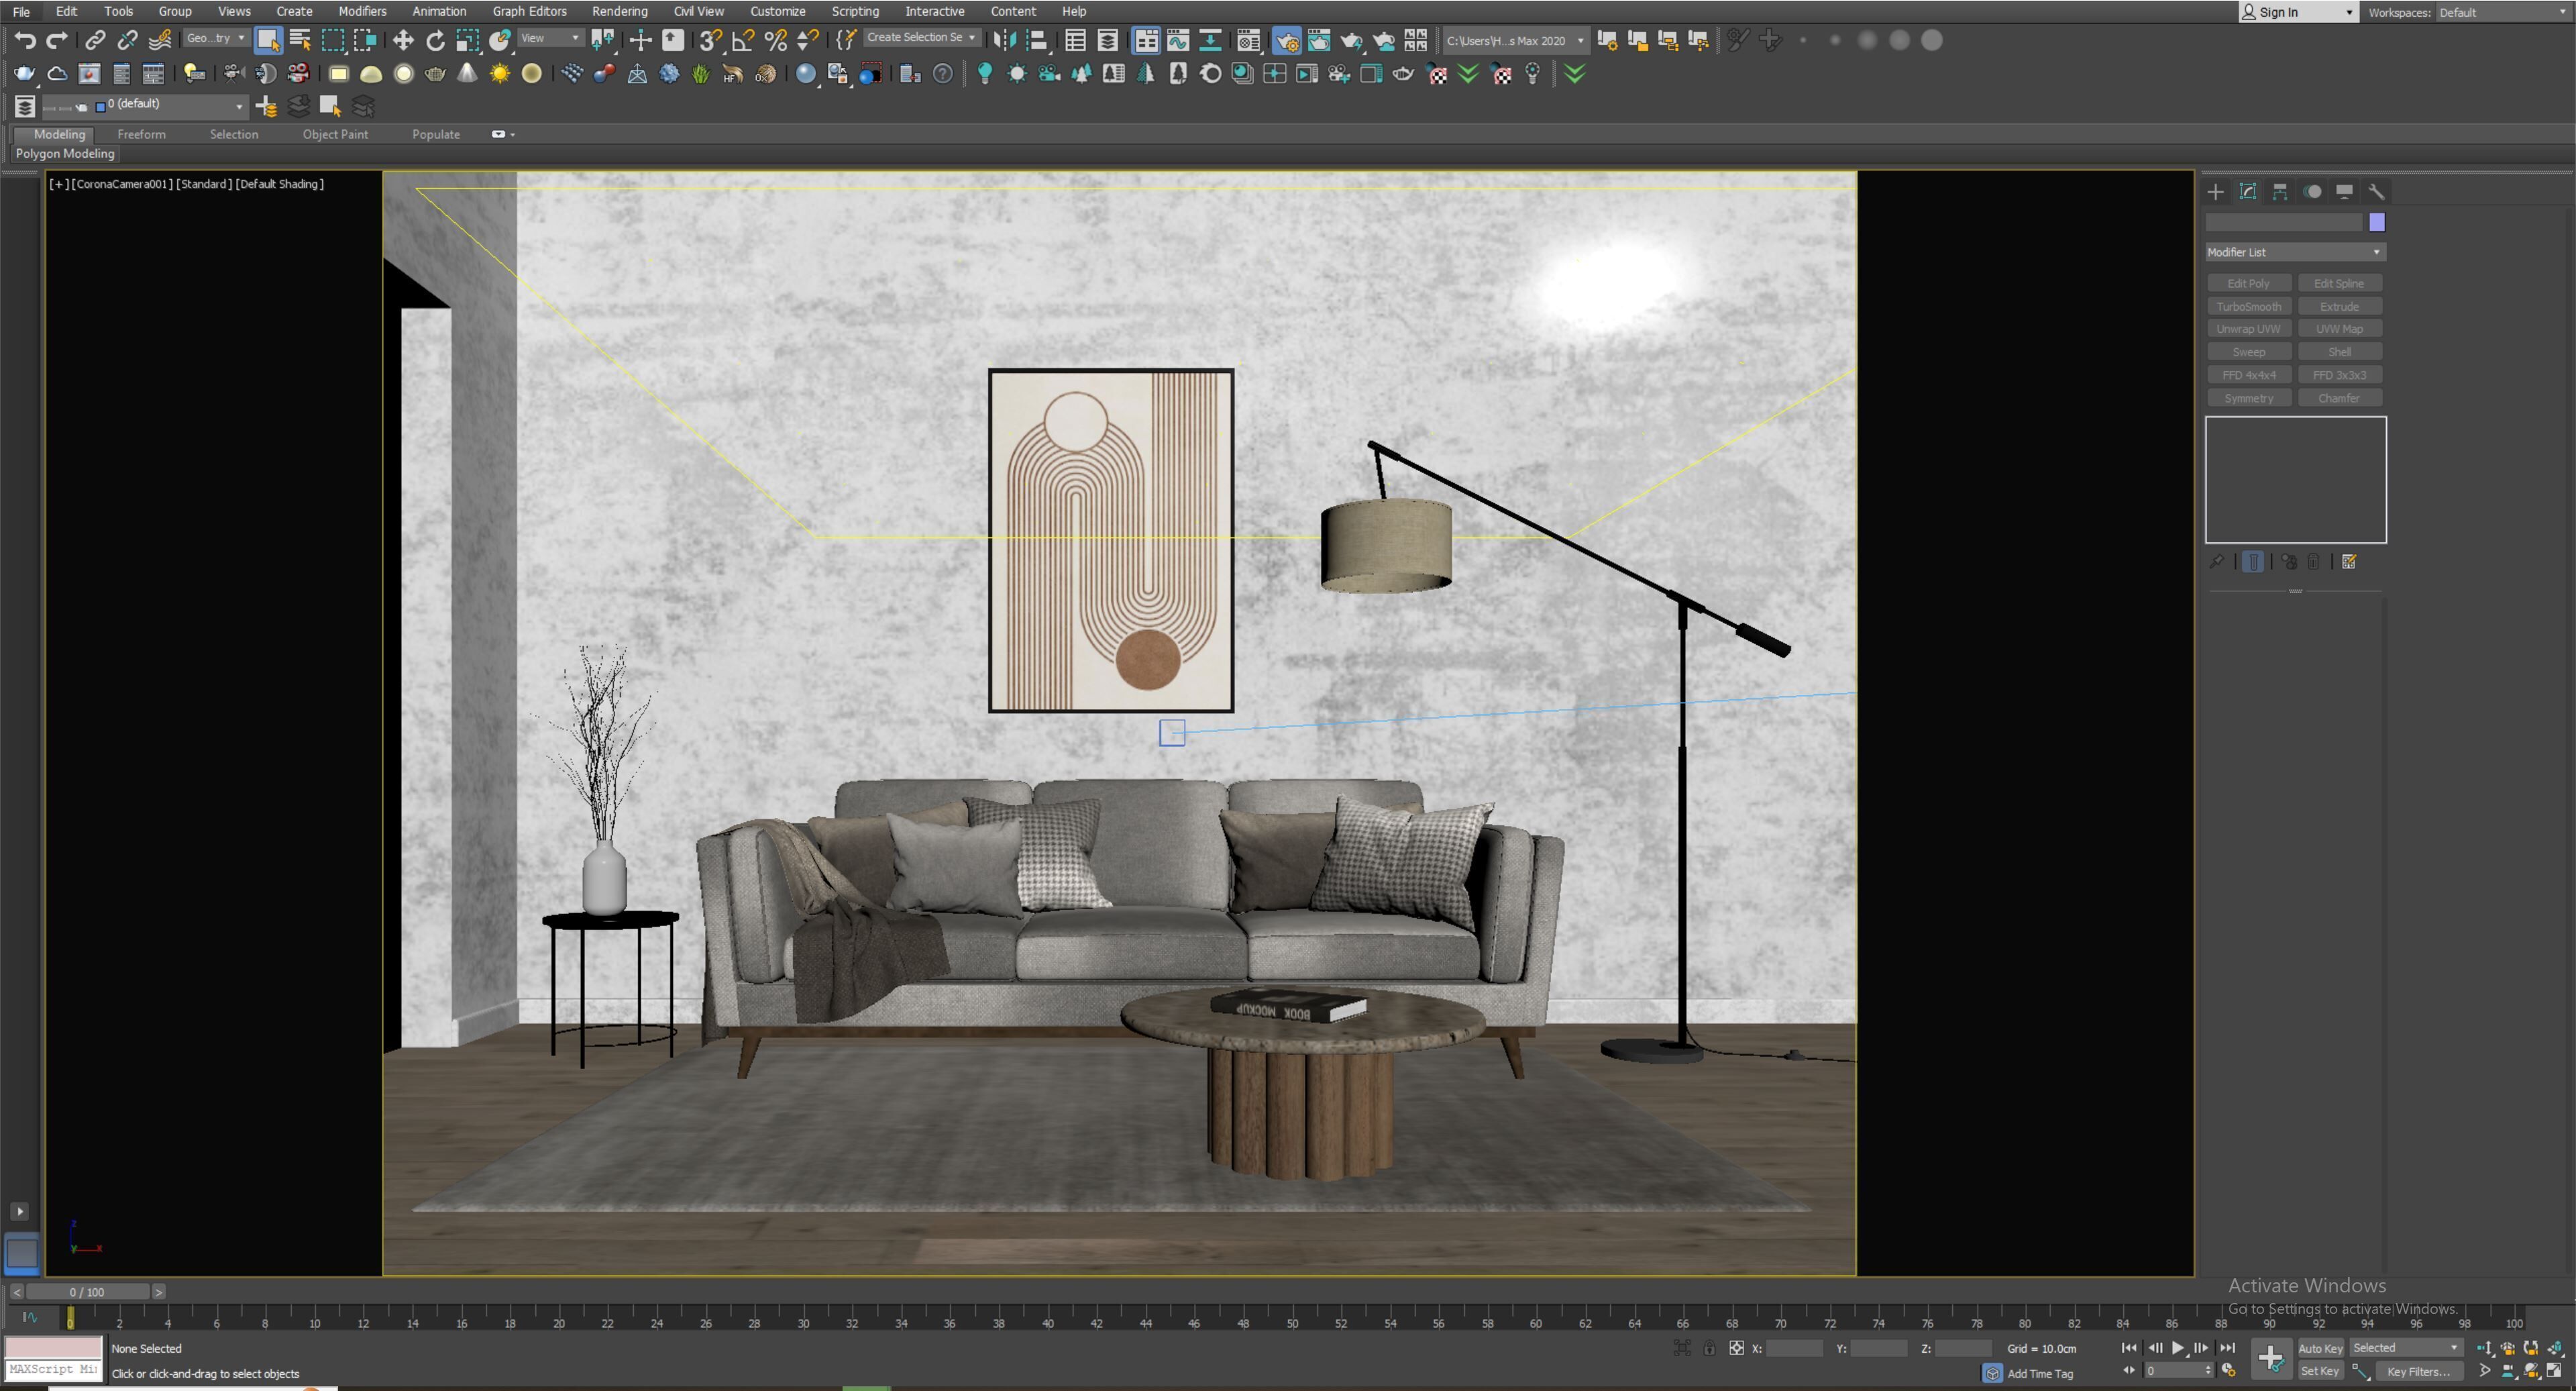The image size is (2576, 1391).
Task: Open the Modifiers menu
Action: [x=362, y=11]
